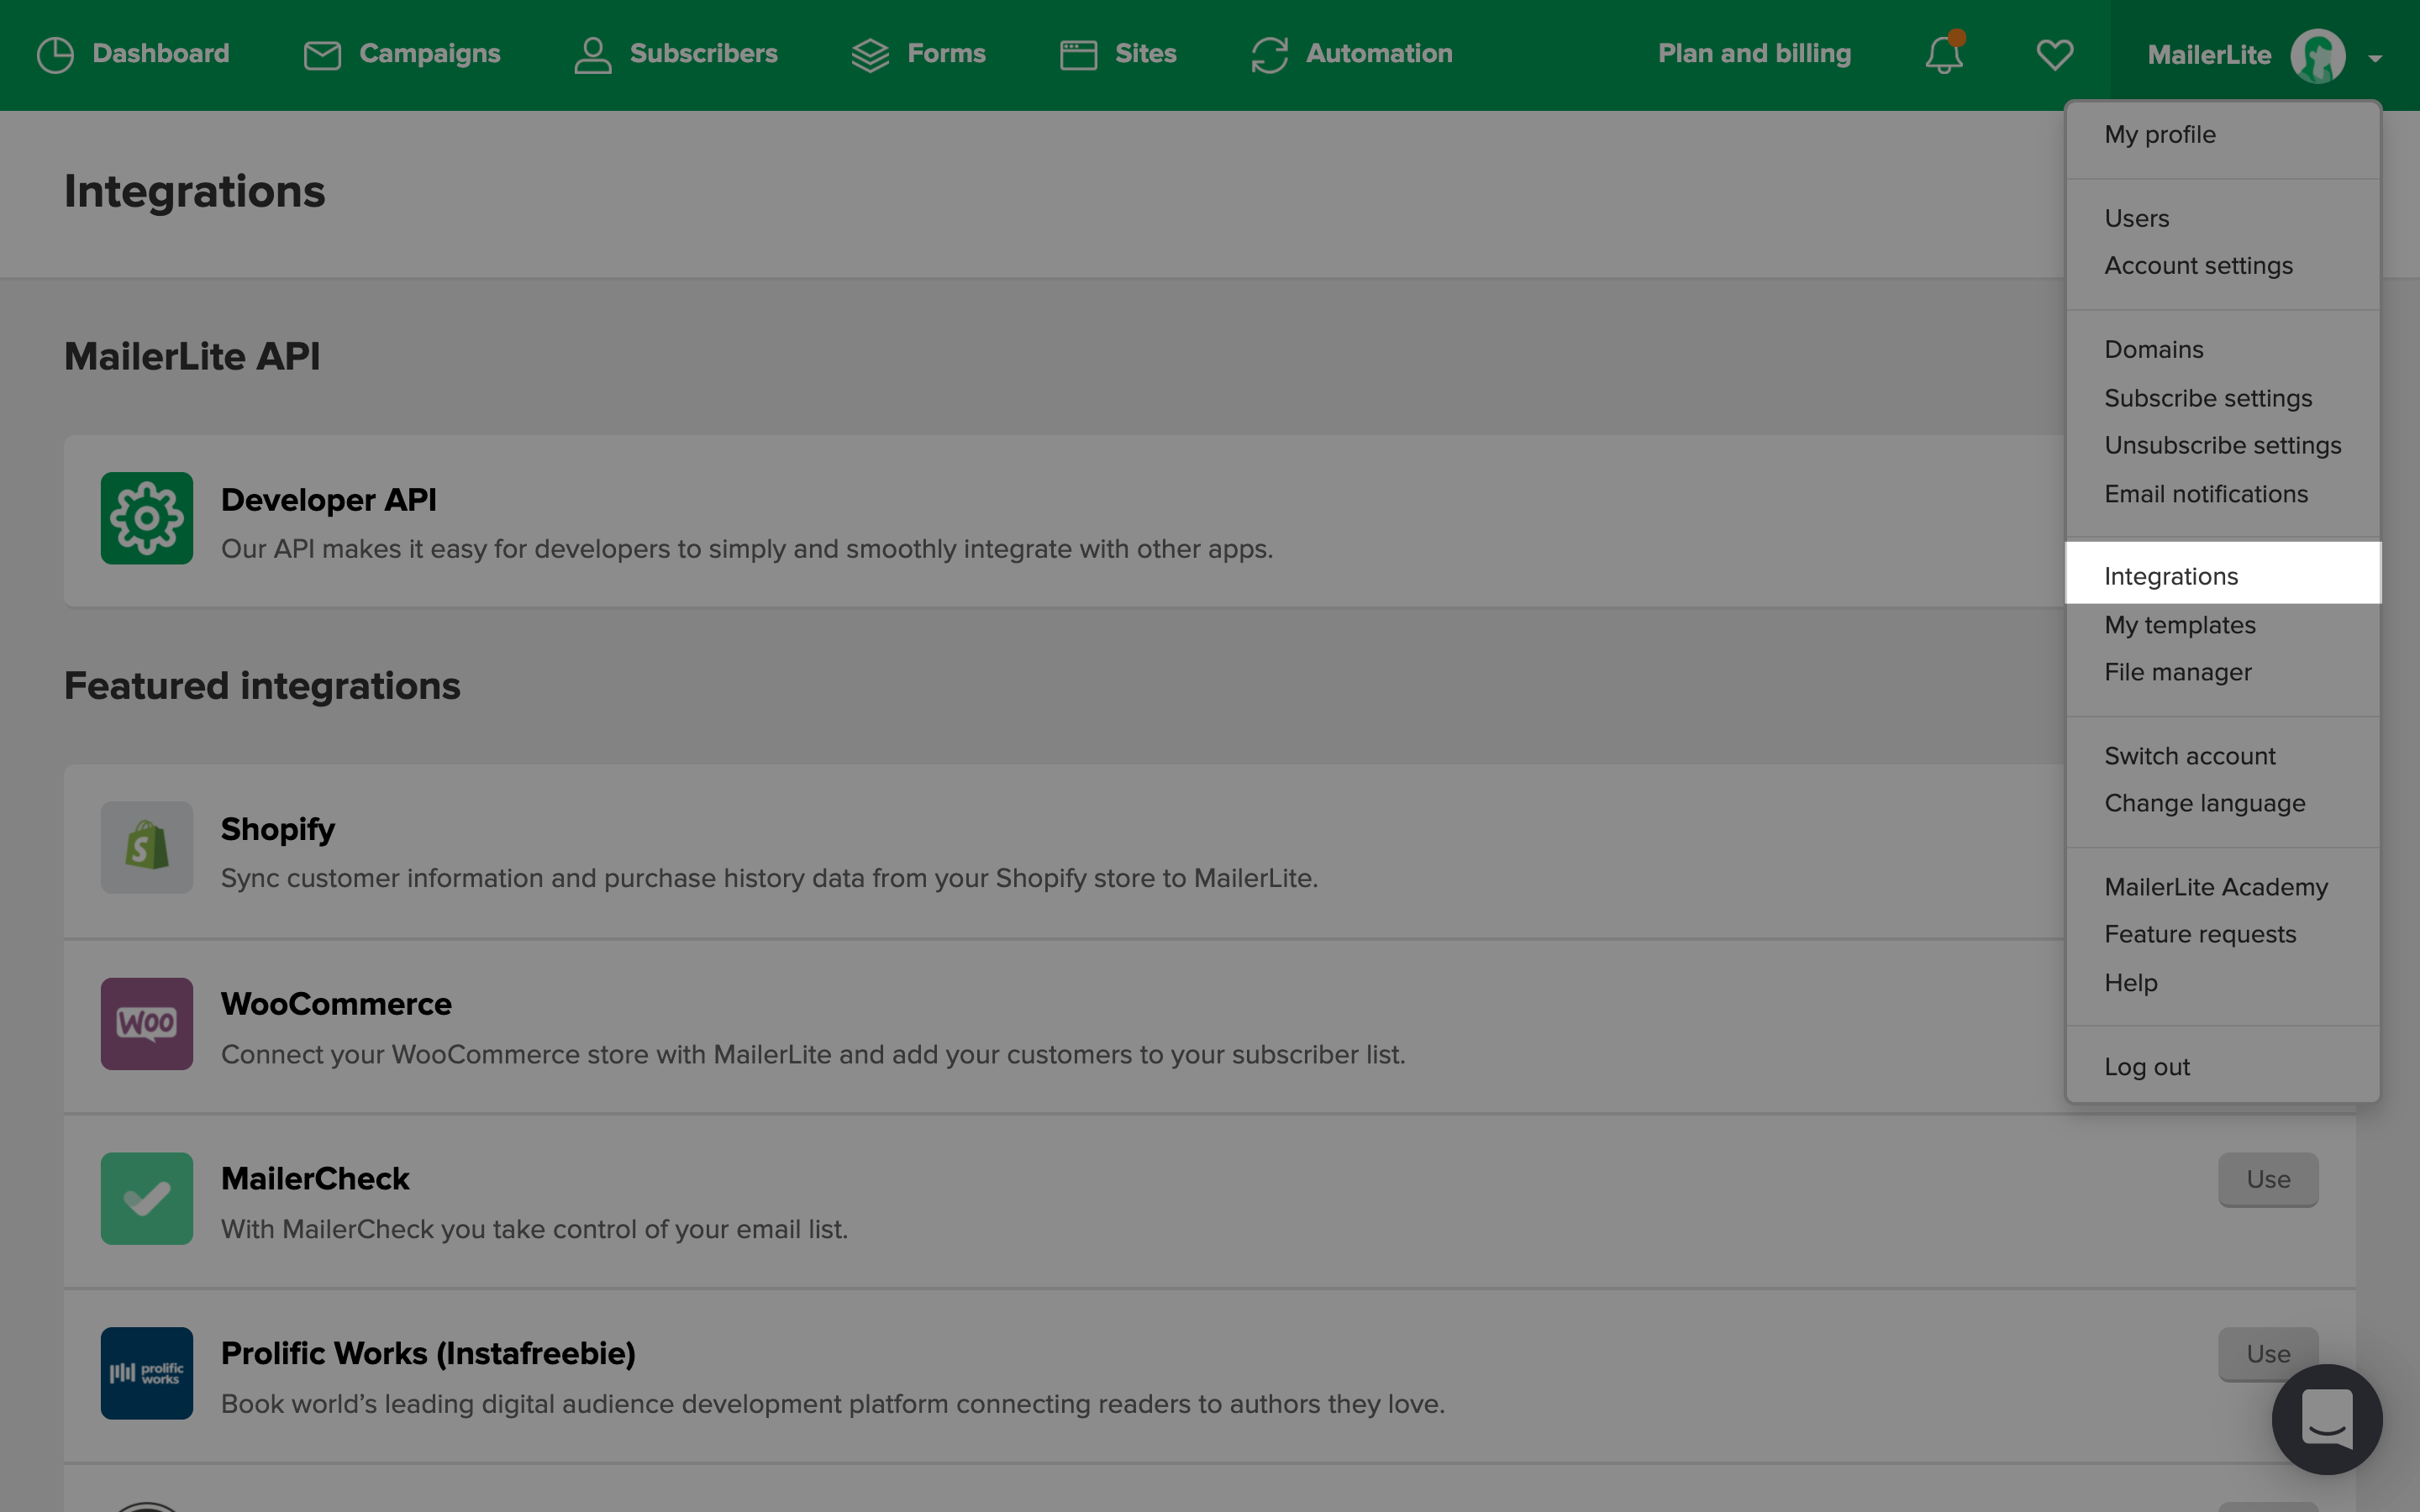Open the chat support bubble
Screen dimensions: 2420x1512
coord(2326,1418)
